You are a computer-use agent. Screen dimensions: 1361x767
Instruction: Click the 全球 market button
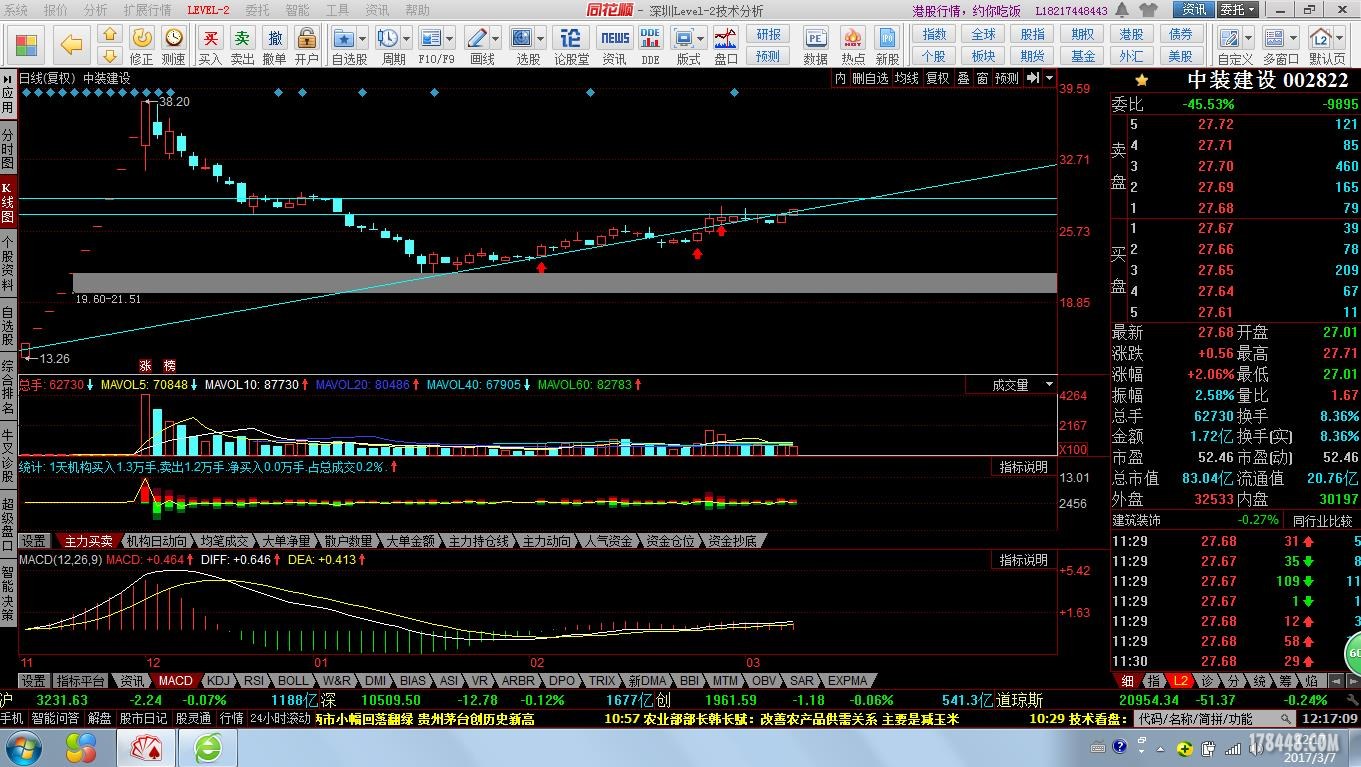pyautogui.click(x=984, y=35)
